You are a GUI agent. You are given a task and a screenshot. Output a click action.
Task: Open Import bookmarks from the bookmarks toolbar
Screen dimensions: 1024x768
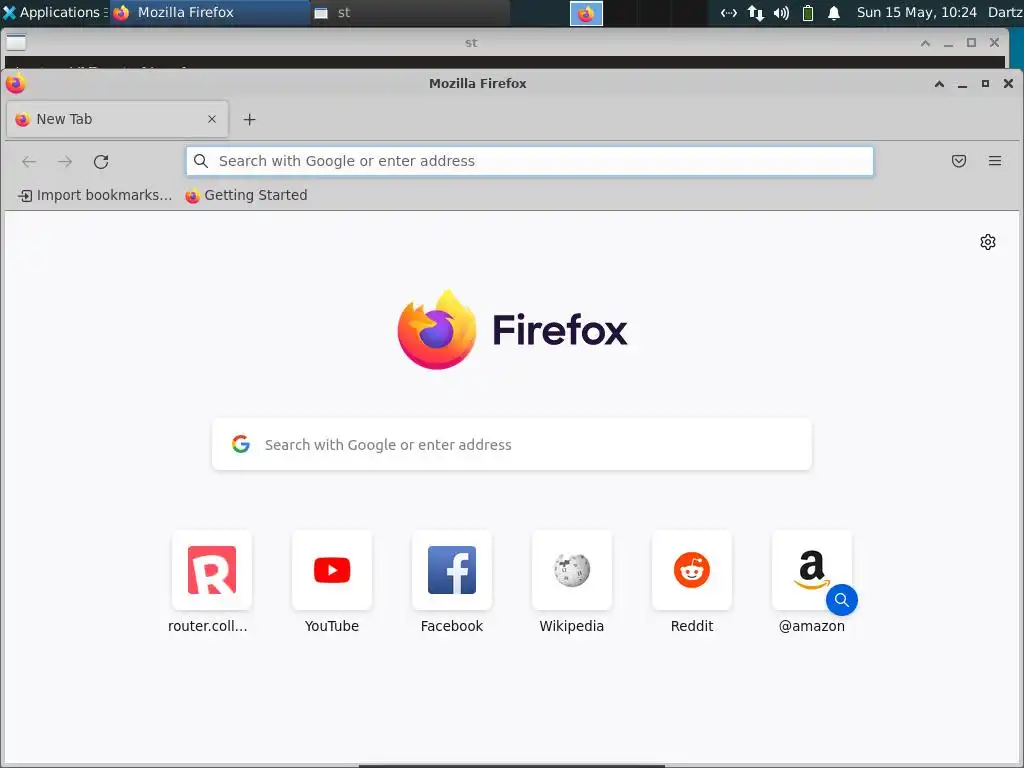point(95,195)
